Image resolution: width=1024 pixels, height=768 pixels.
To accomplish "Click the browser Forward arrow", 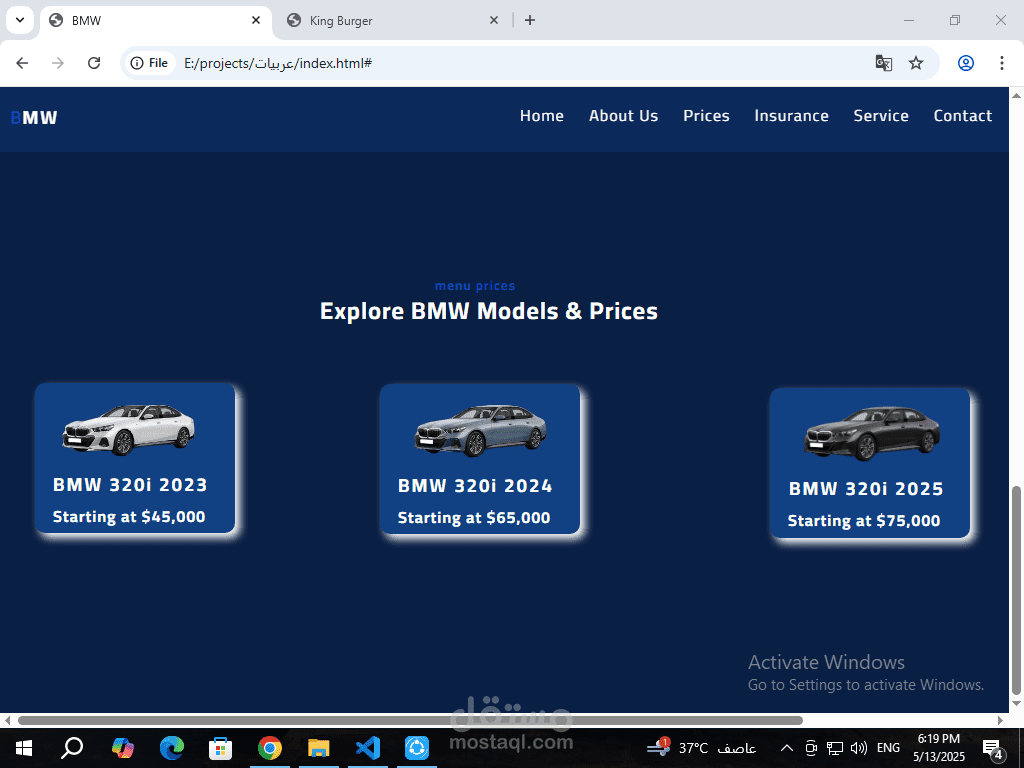I will (x=58, y=63).
